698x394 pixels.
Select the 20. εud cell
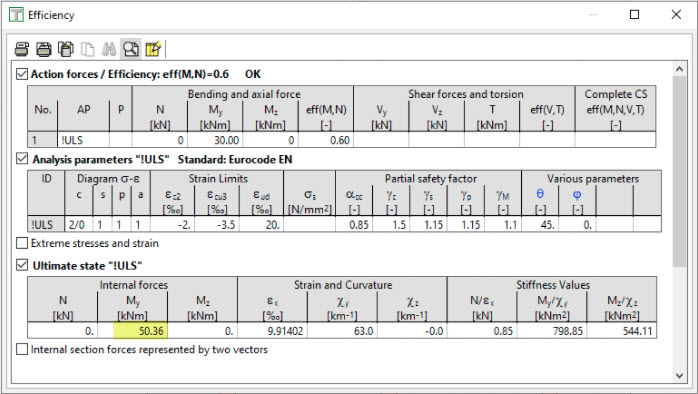(261, 225)
